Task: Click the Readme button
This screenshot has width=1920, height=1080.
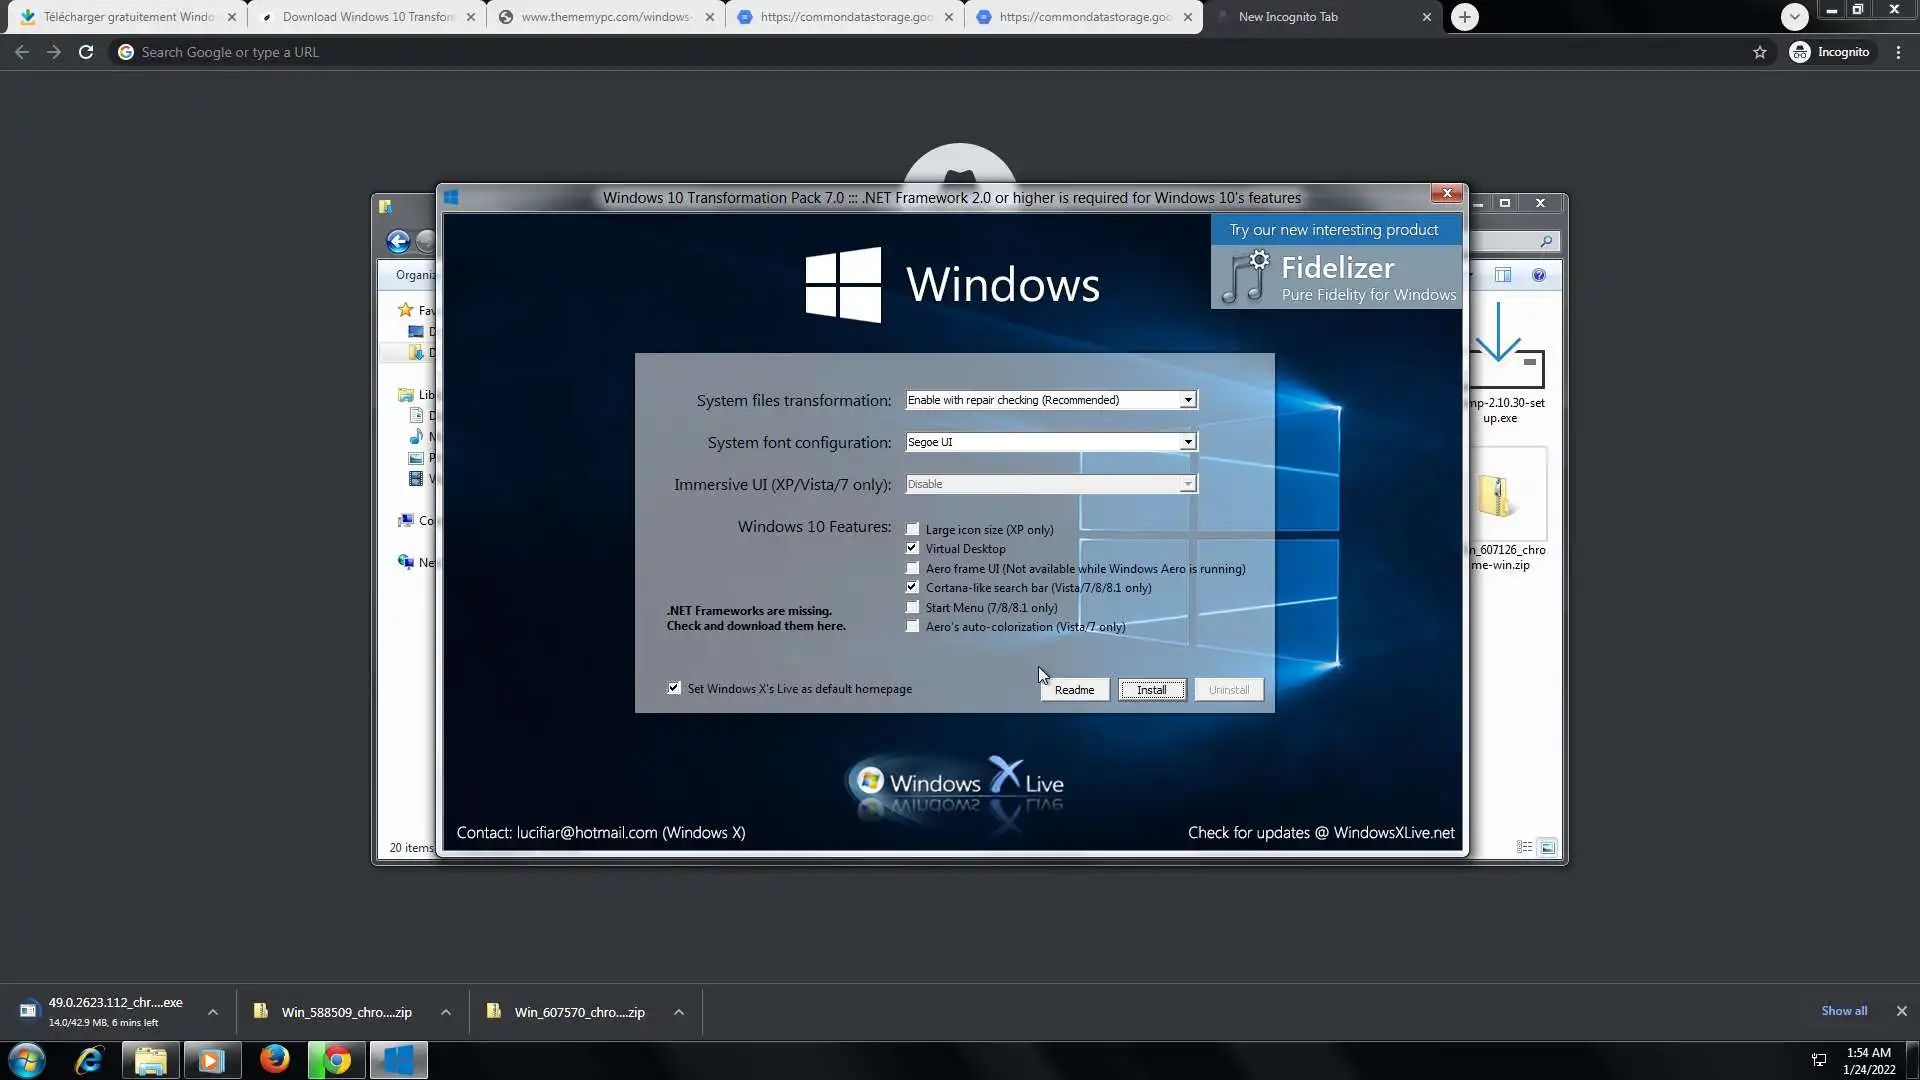Action: [x=1074, y=690]
